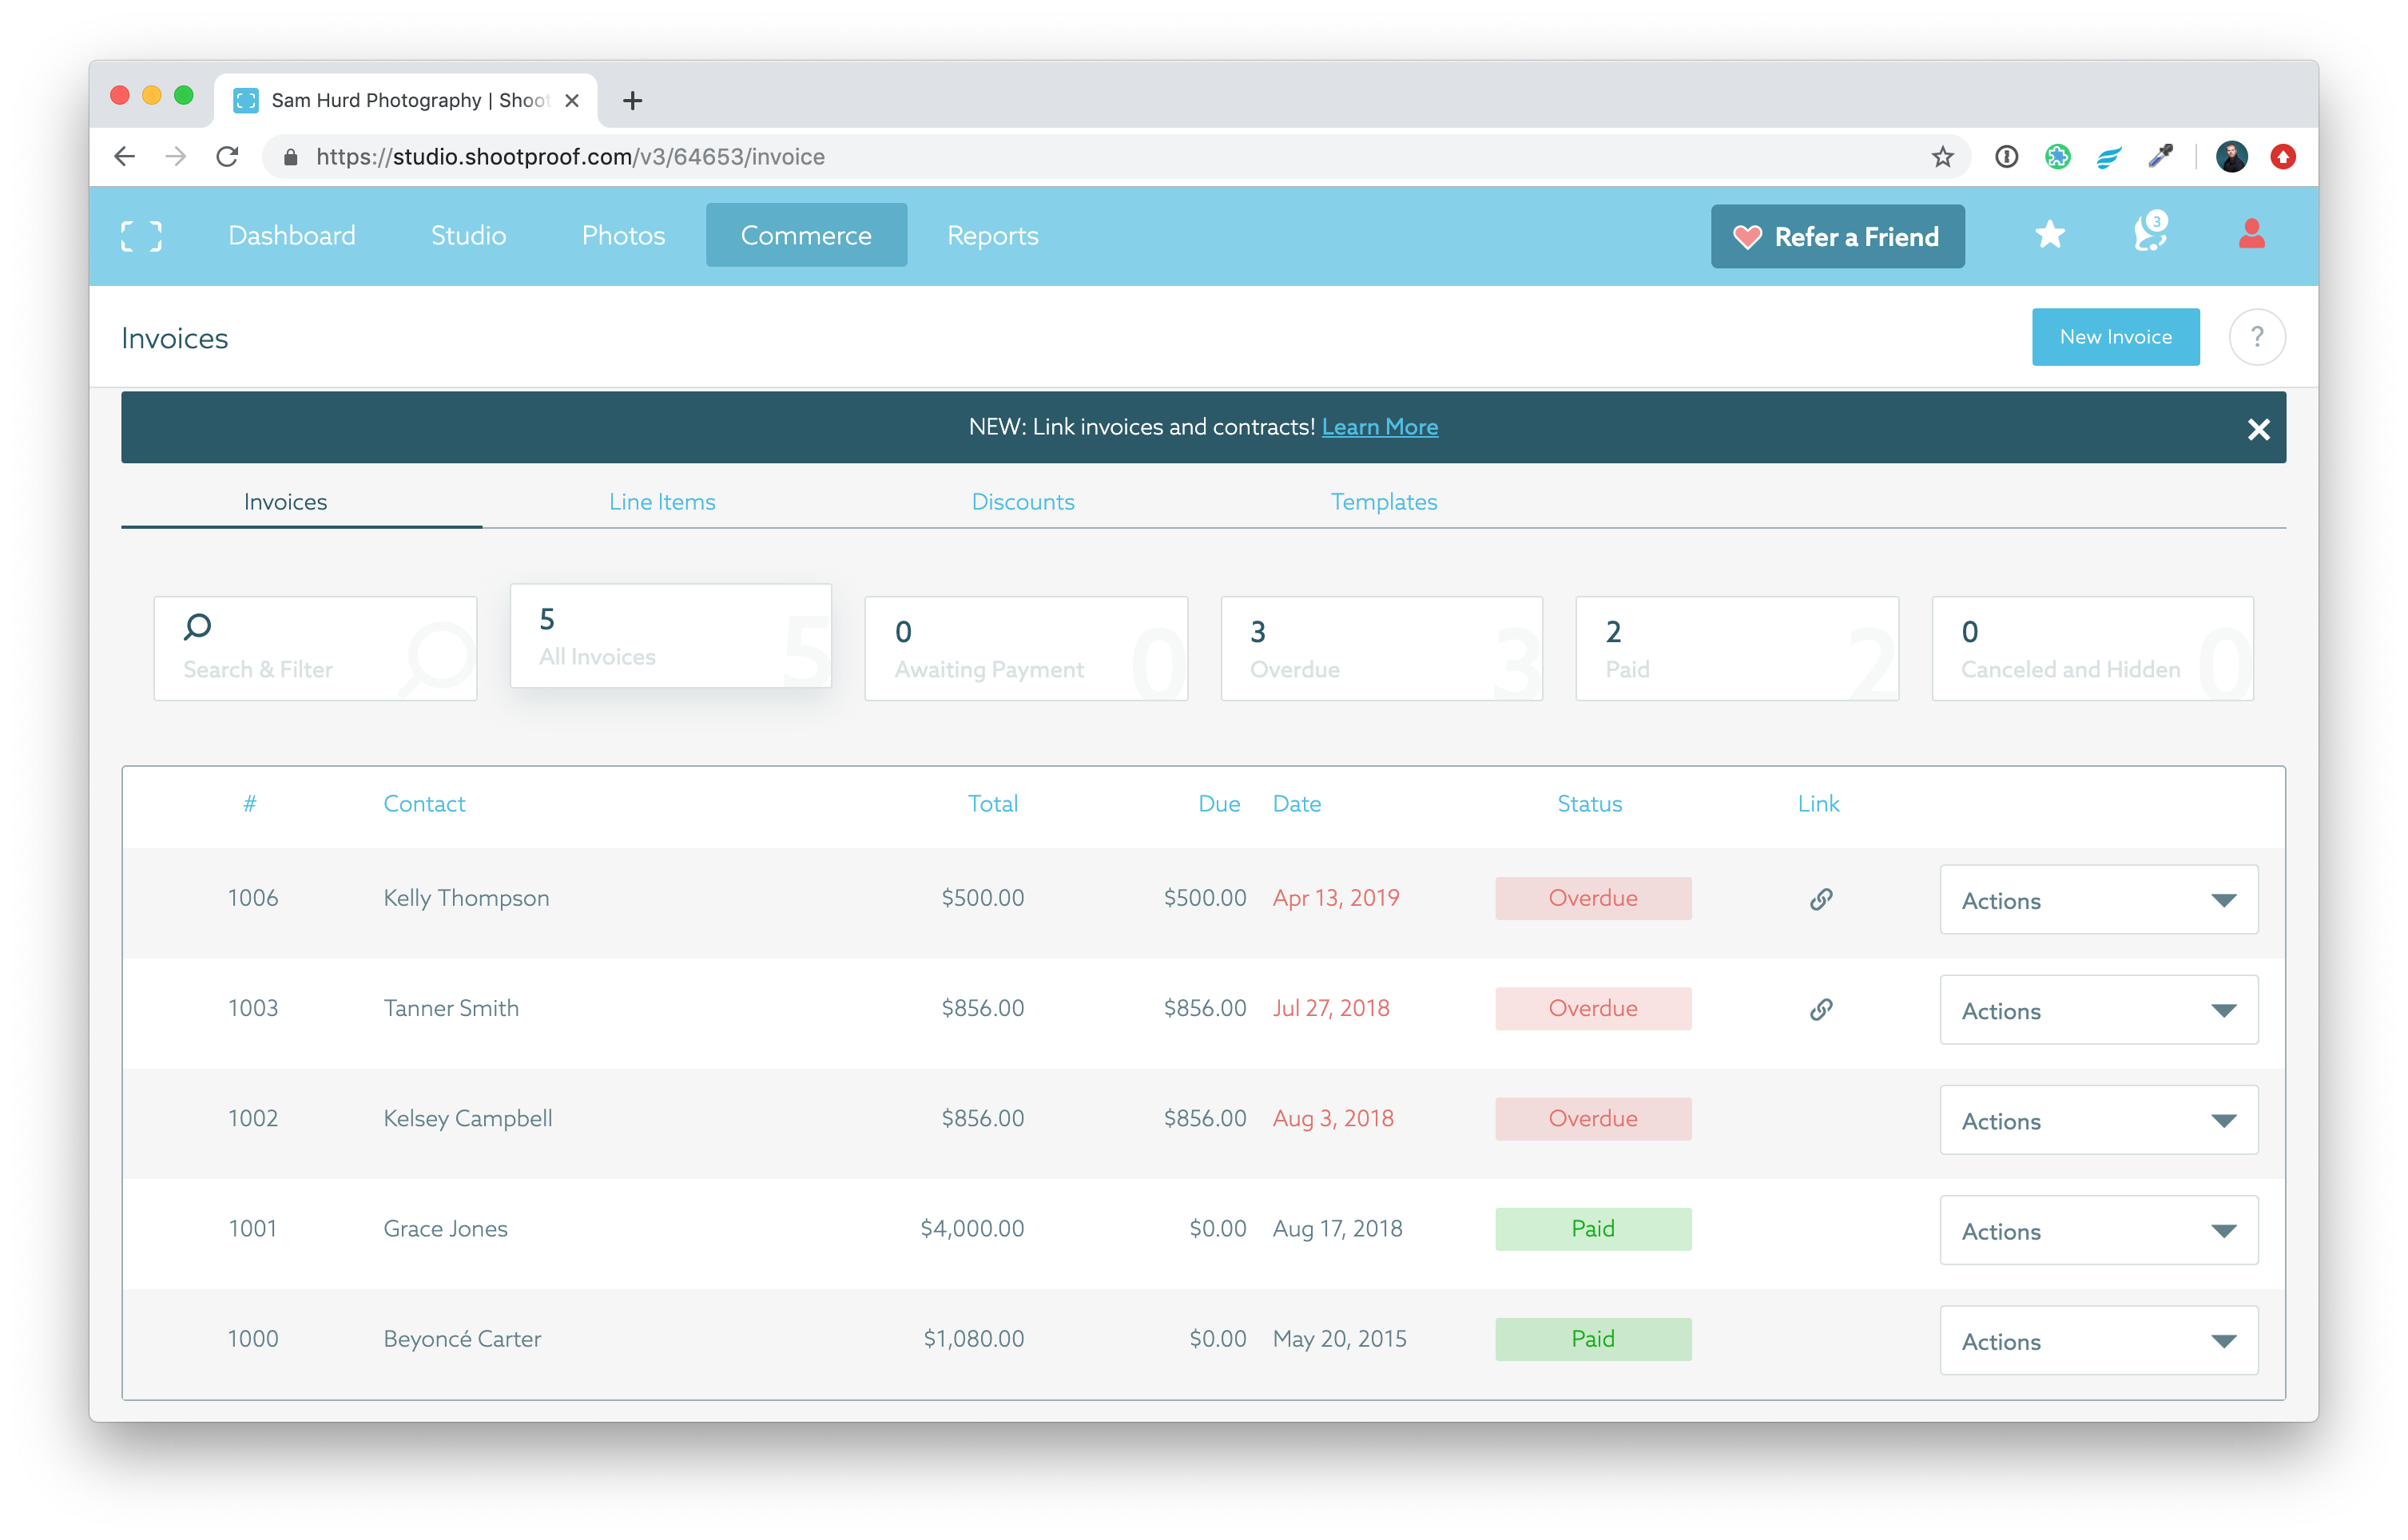Bookmark page with browser star icon
This screenshot has width=2408, height=1540.
pos(1941,157)
